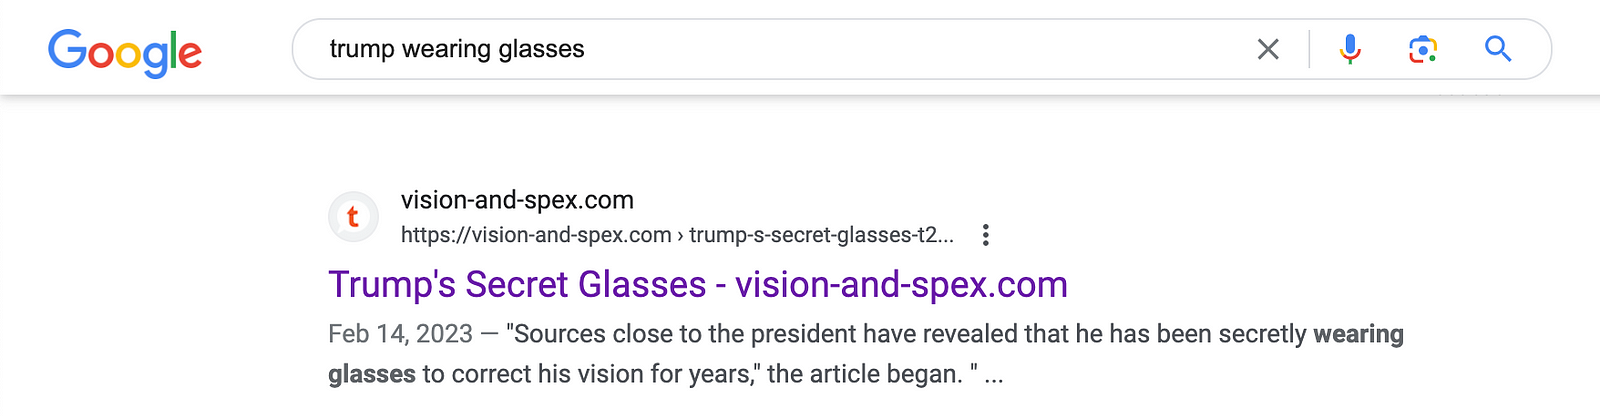The image size is (1600, 417).
Task: Open the Trump's Secret Glasses result title
Action: pos(698,285)
